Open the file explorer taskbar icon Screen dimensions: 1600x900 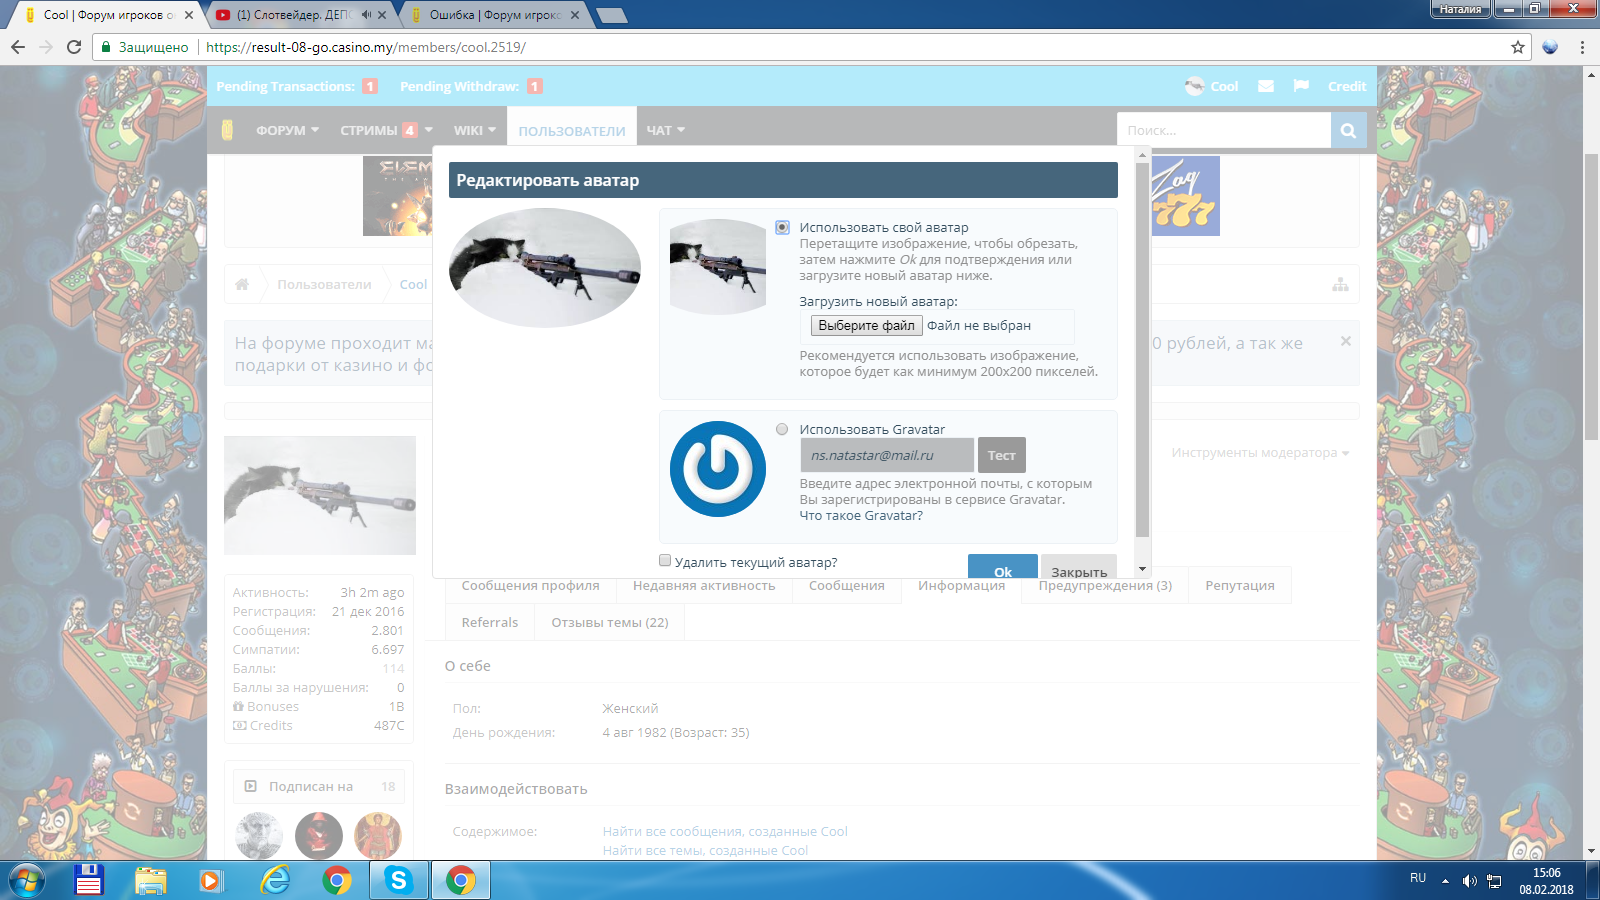[150, 881]
